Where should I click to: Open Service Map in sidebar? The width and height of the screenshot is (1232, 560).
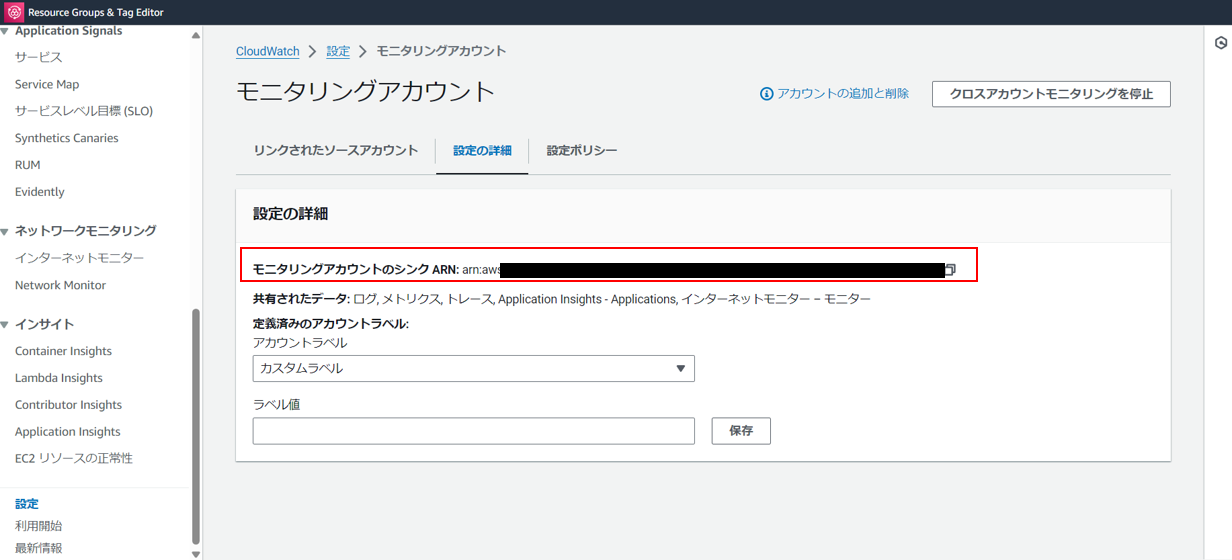click(x=47, y=85)
